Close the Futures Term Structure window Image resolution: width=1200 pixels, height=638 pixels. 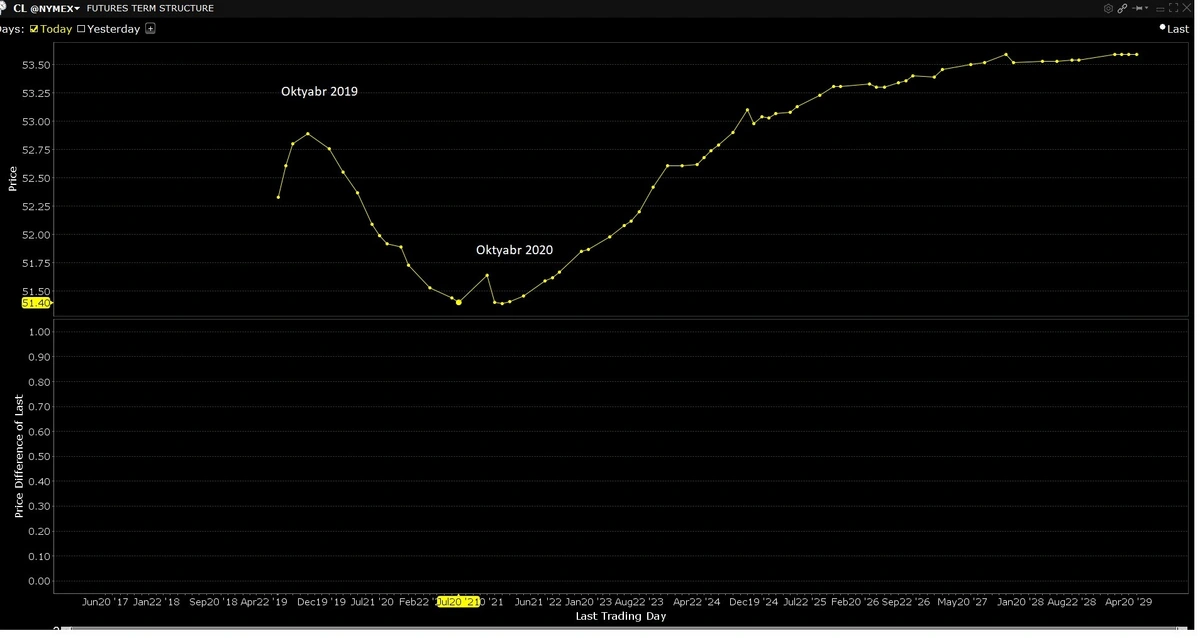click(1187, 8)
